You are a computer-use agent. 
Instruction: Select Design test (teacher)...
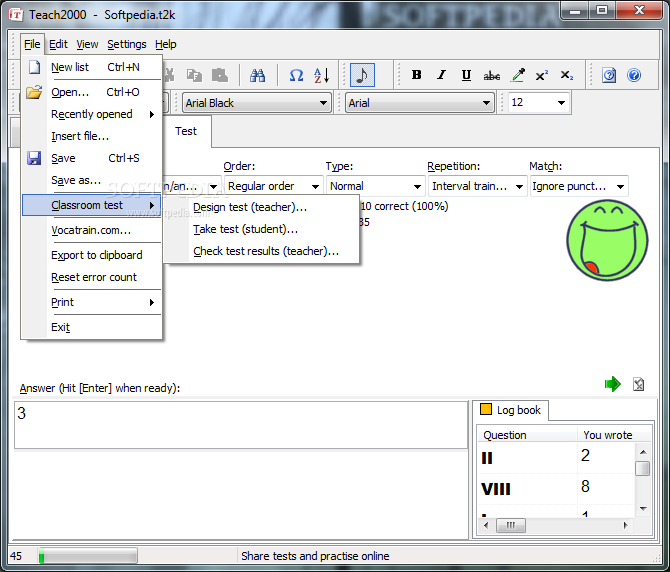coord(261,208)
